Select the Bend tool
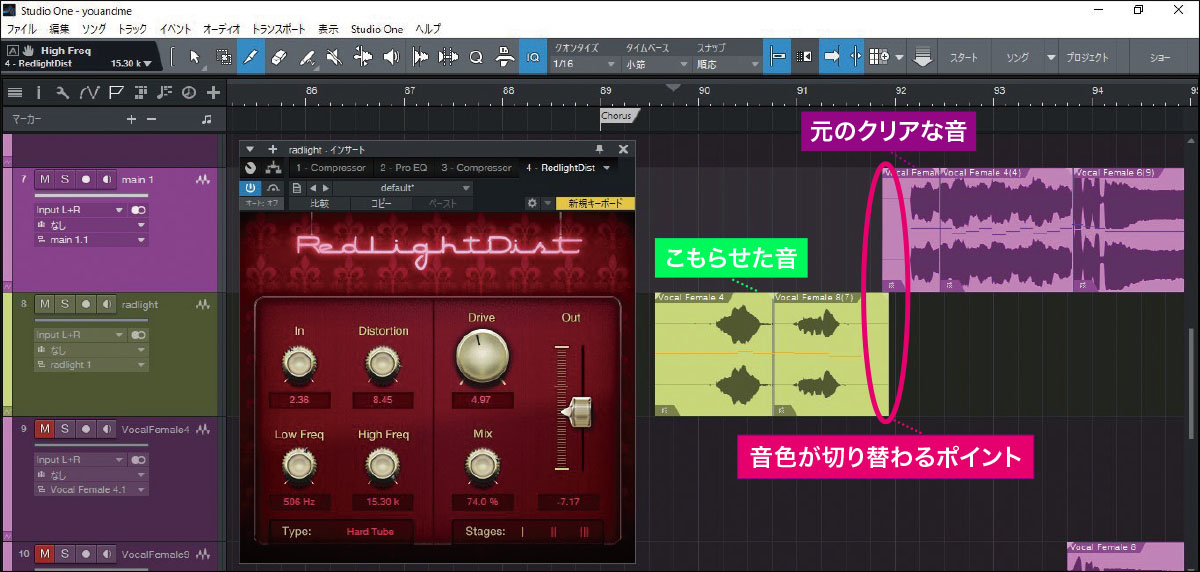 (x=363, y=57)
